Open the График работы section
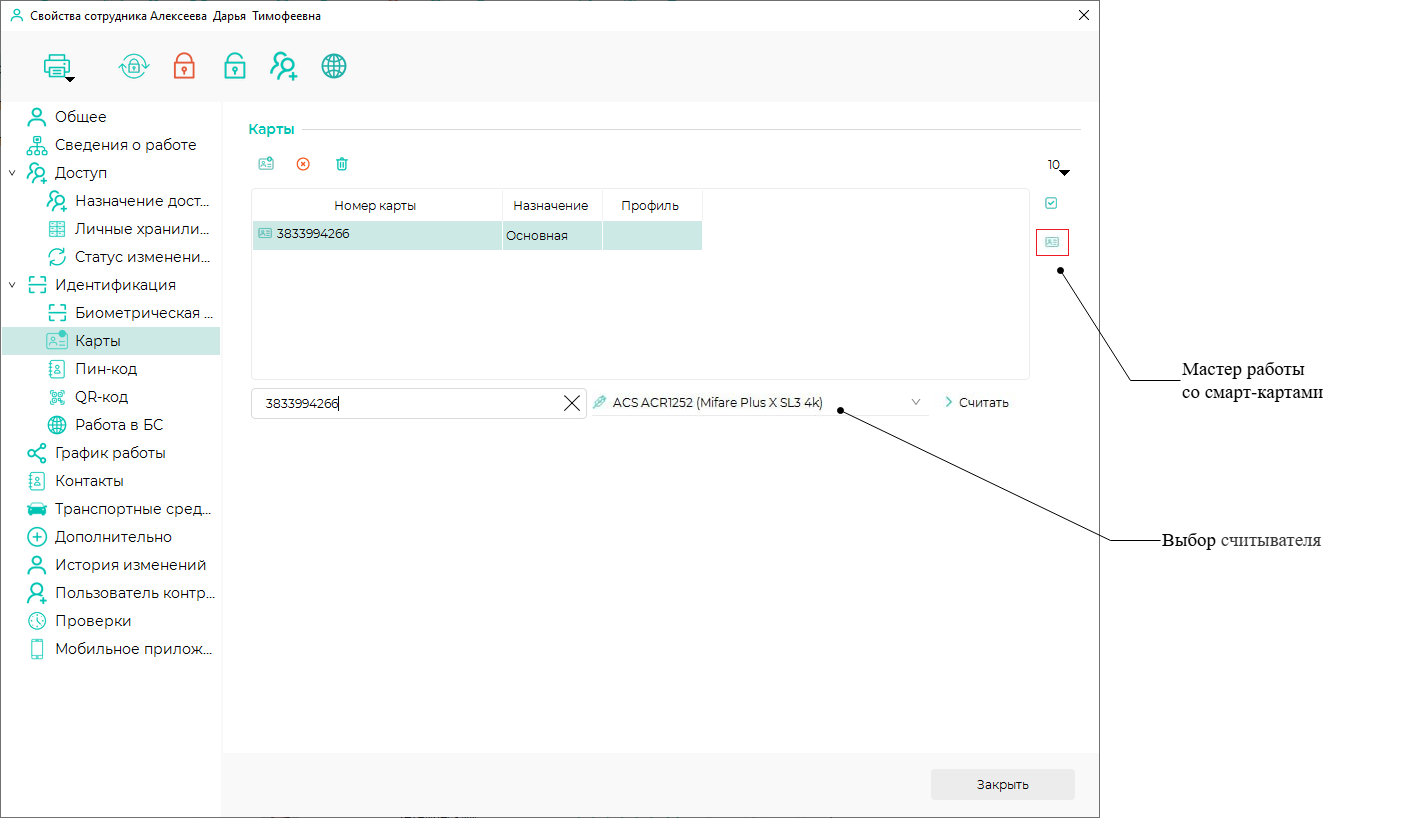The width and height of the screenshot is (1421, 819). pos(110,453)
